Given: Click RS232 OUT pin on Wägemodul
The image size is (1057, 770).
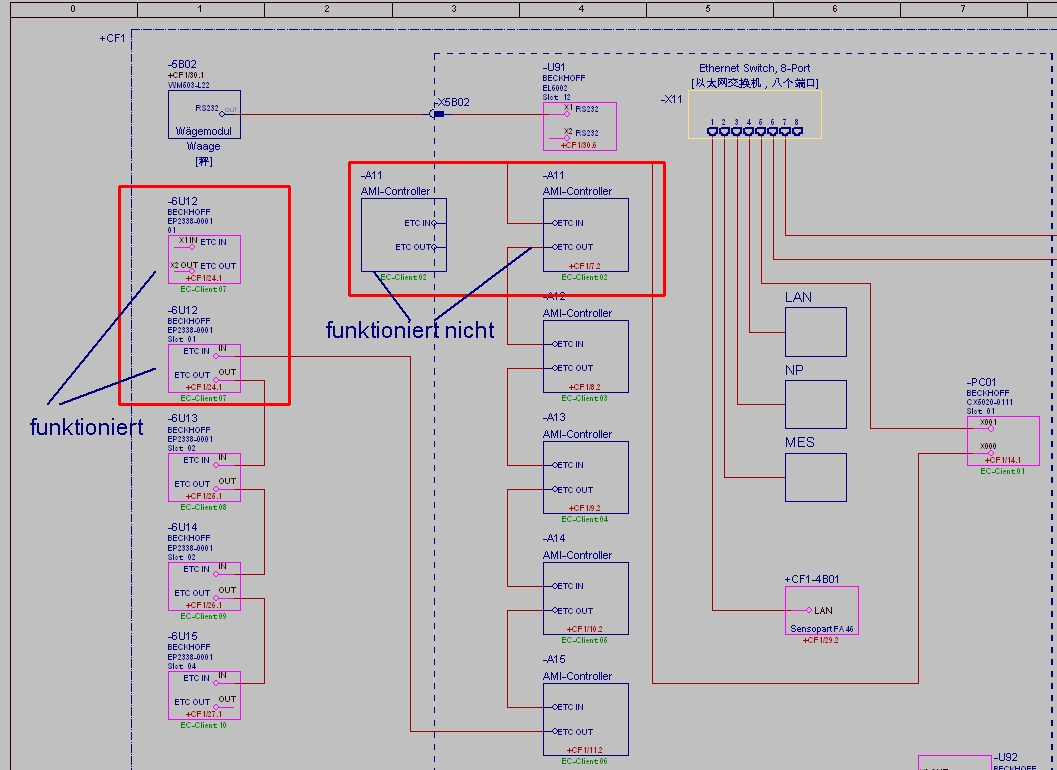Looking at the screenshot, I should (x=222, y=114).
